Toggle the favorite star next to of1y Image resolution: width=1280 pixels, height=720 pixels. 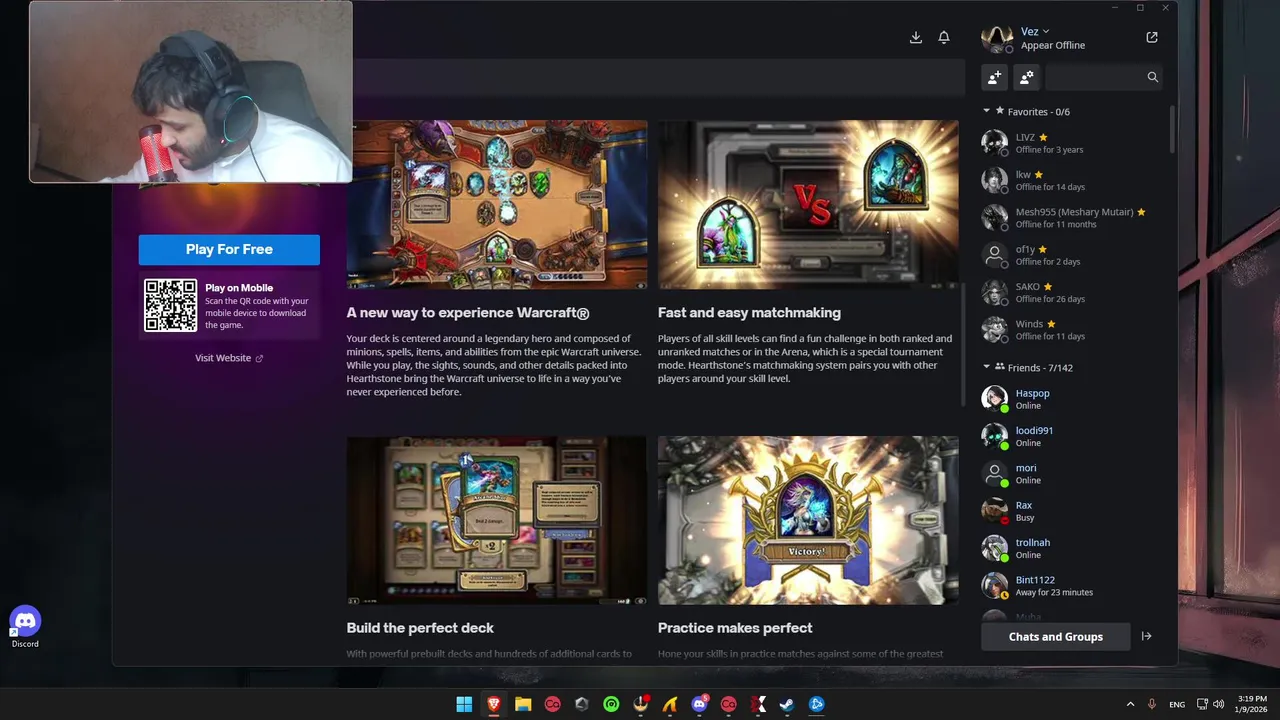pyautogui.click(x=1043, y=249)
